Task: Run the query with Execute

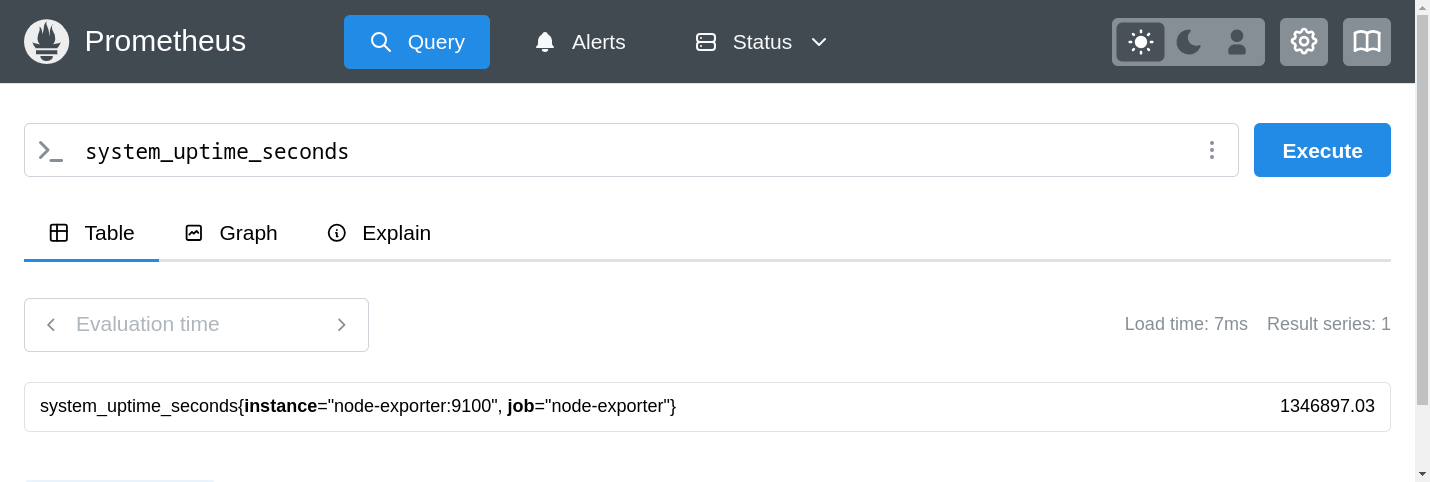Action: point(1322,150)
